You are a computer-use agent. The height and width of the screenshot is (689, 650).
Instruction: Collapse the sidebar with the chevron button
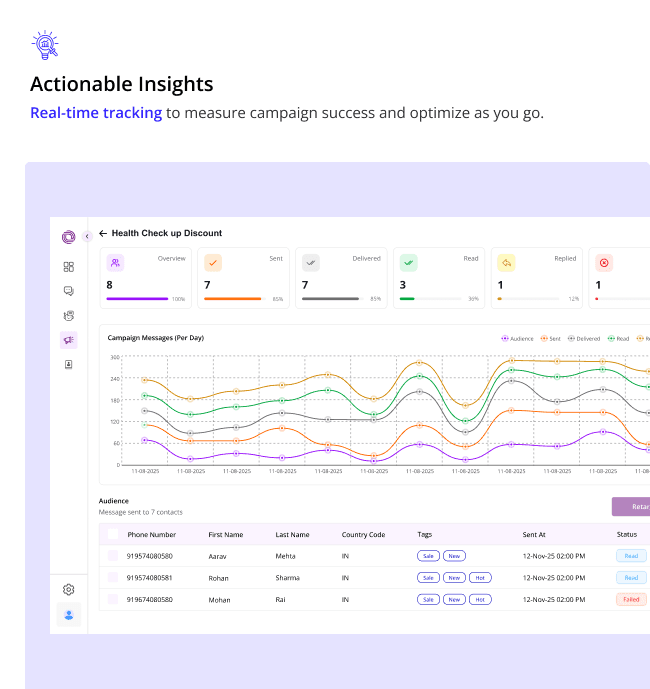pos(87,236)
